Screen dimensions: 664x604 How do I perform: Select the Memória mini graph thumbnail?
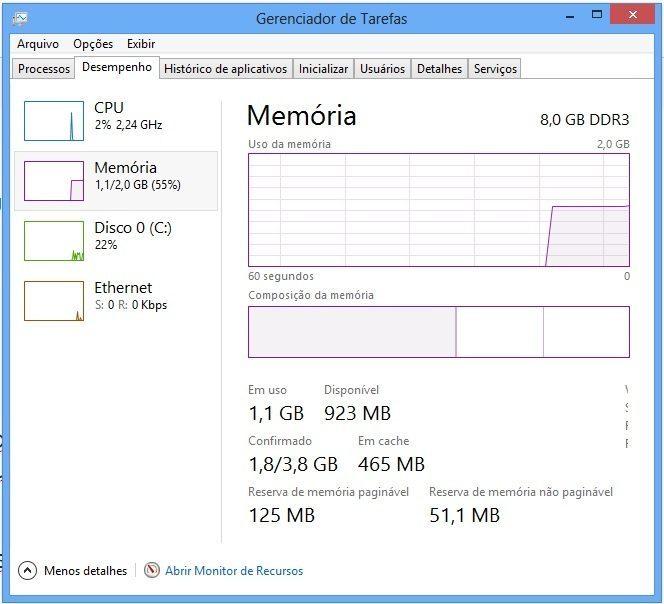[x=53, y=181]
